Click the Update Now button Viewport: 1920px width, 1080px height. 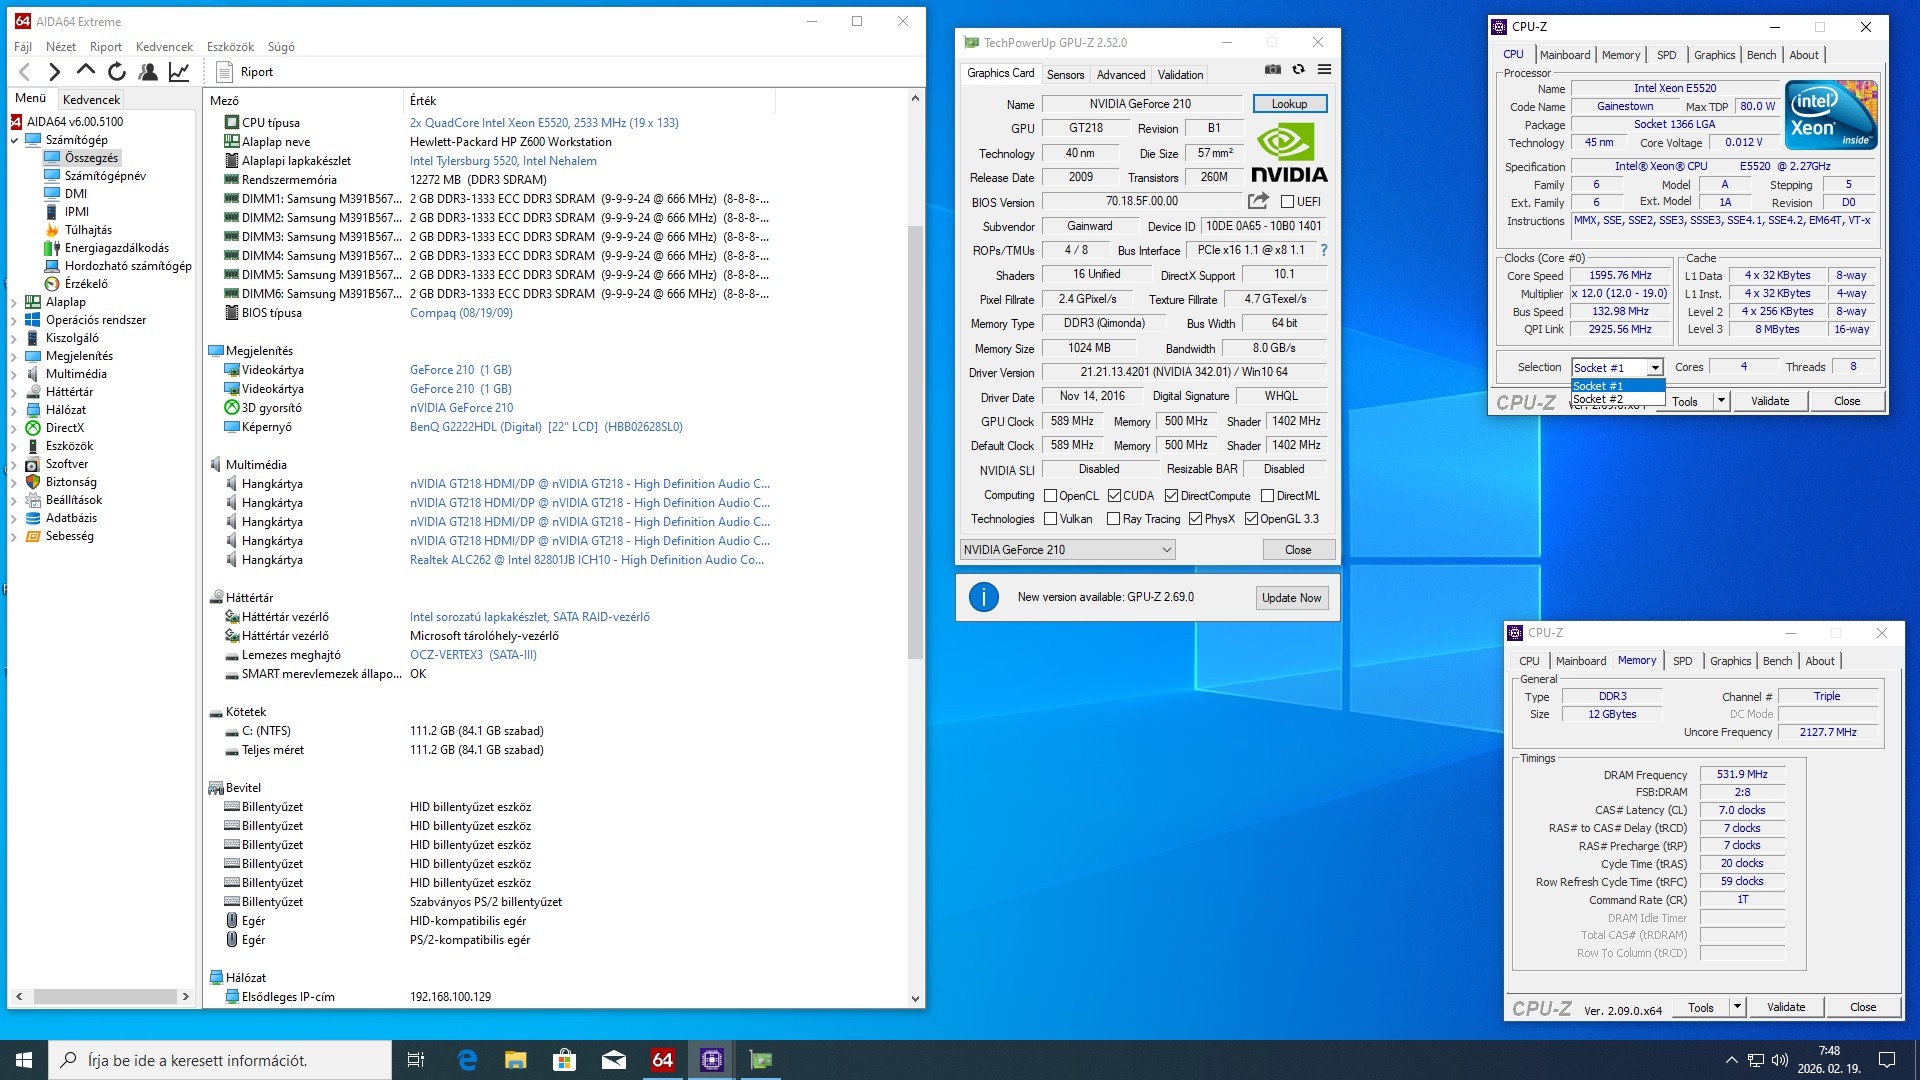(1291, 598)
